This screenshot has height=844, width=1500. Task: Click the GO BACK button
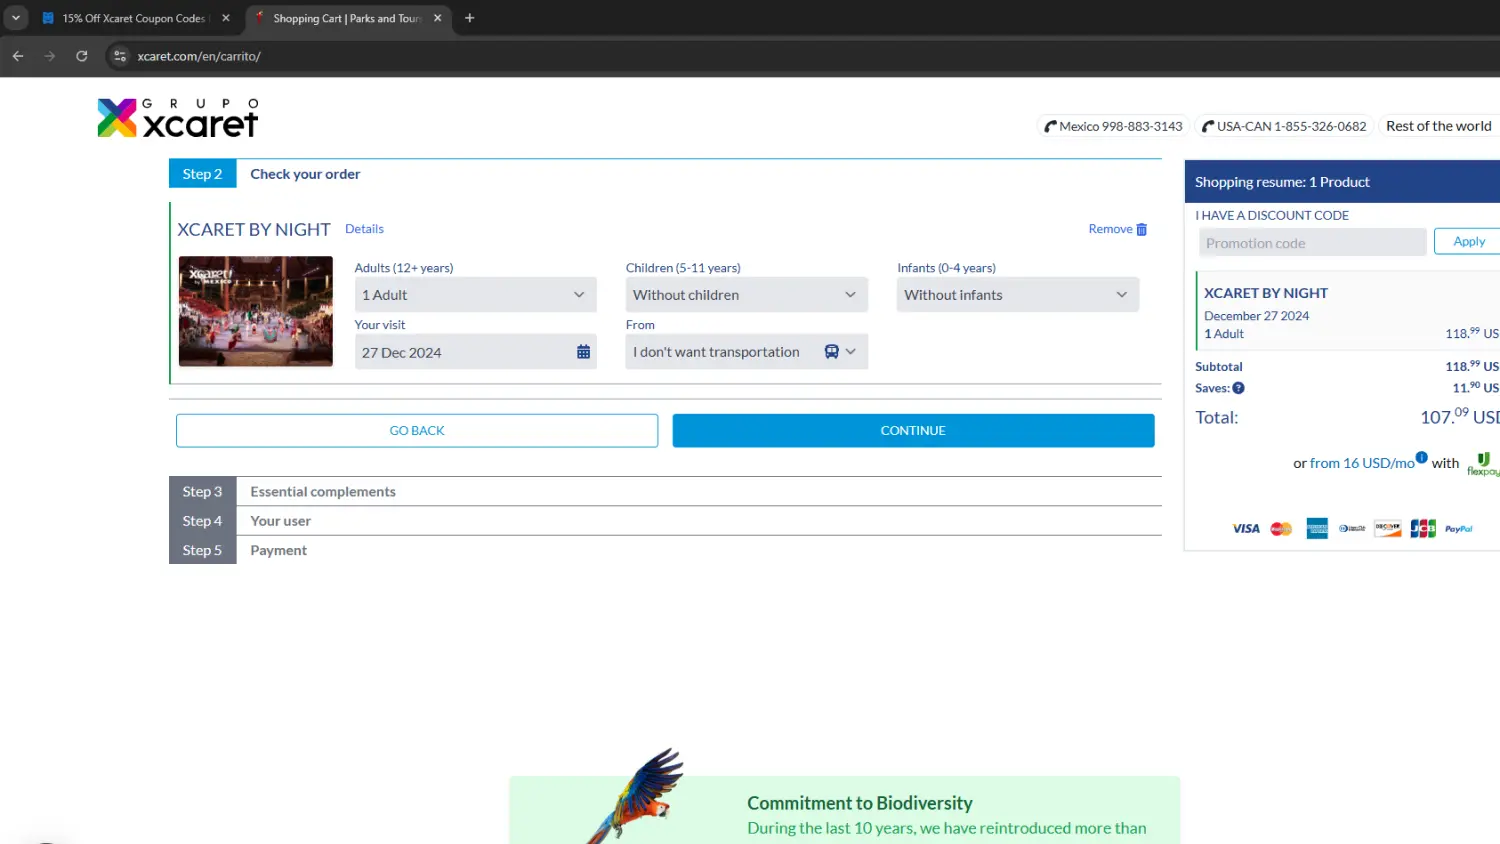point(417,431)
